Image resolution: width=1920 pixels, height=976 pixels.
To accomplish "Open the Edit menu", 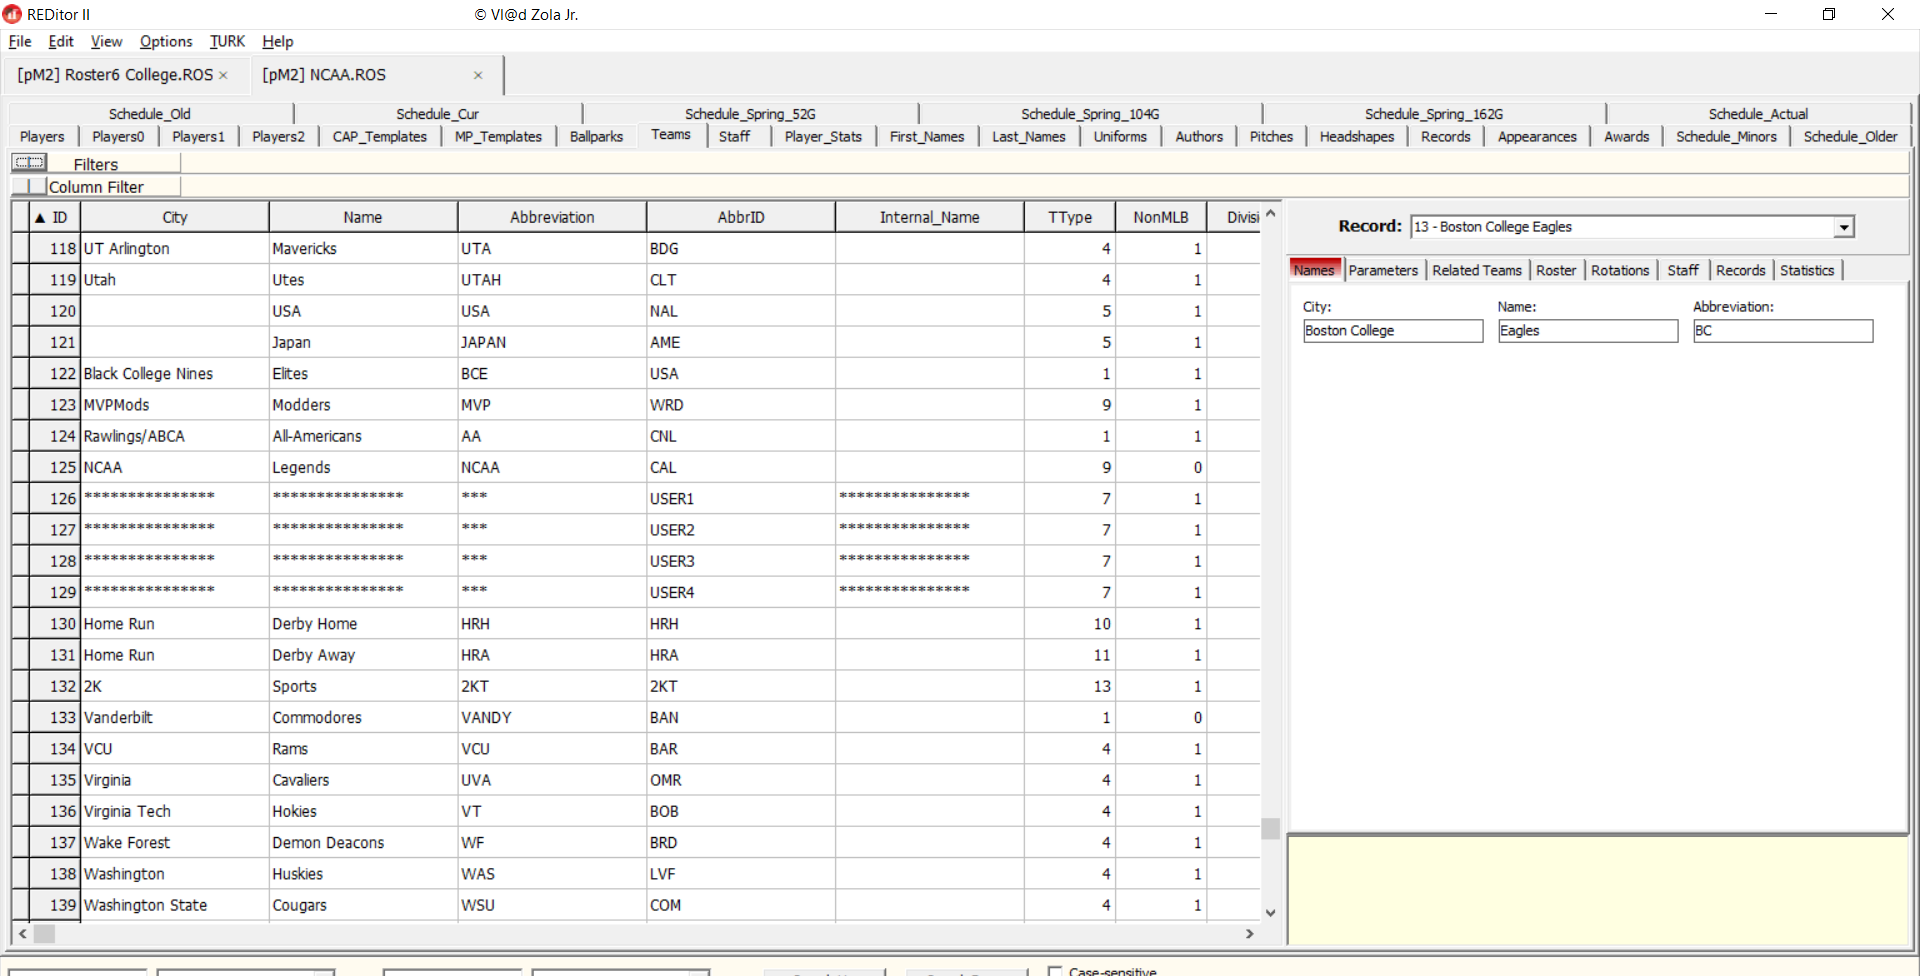I will pos(61,41).
